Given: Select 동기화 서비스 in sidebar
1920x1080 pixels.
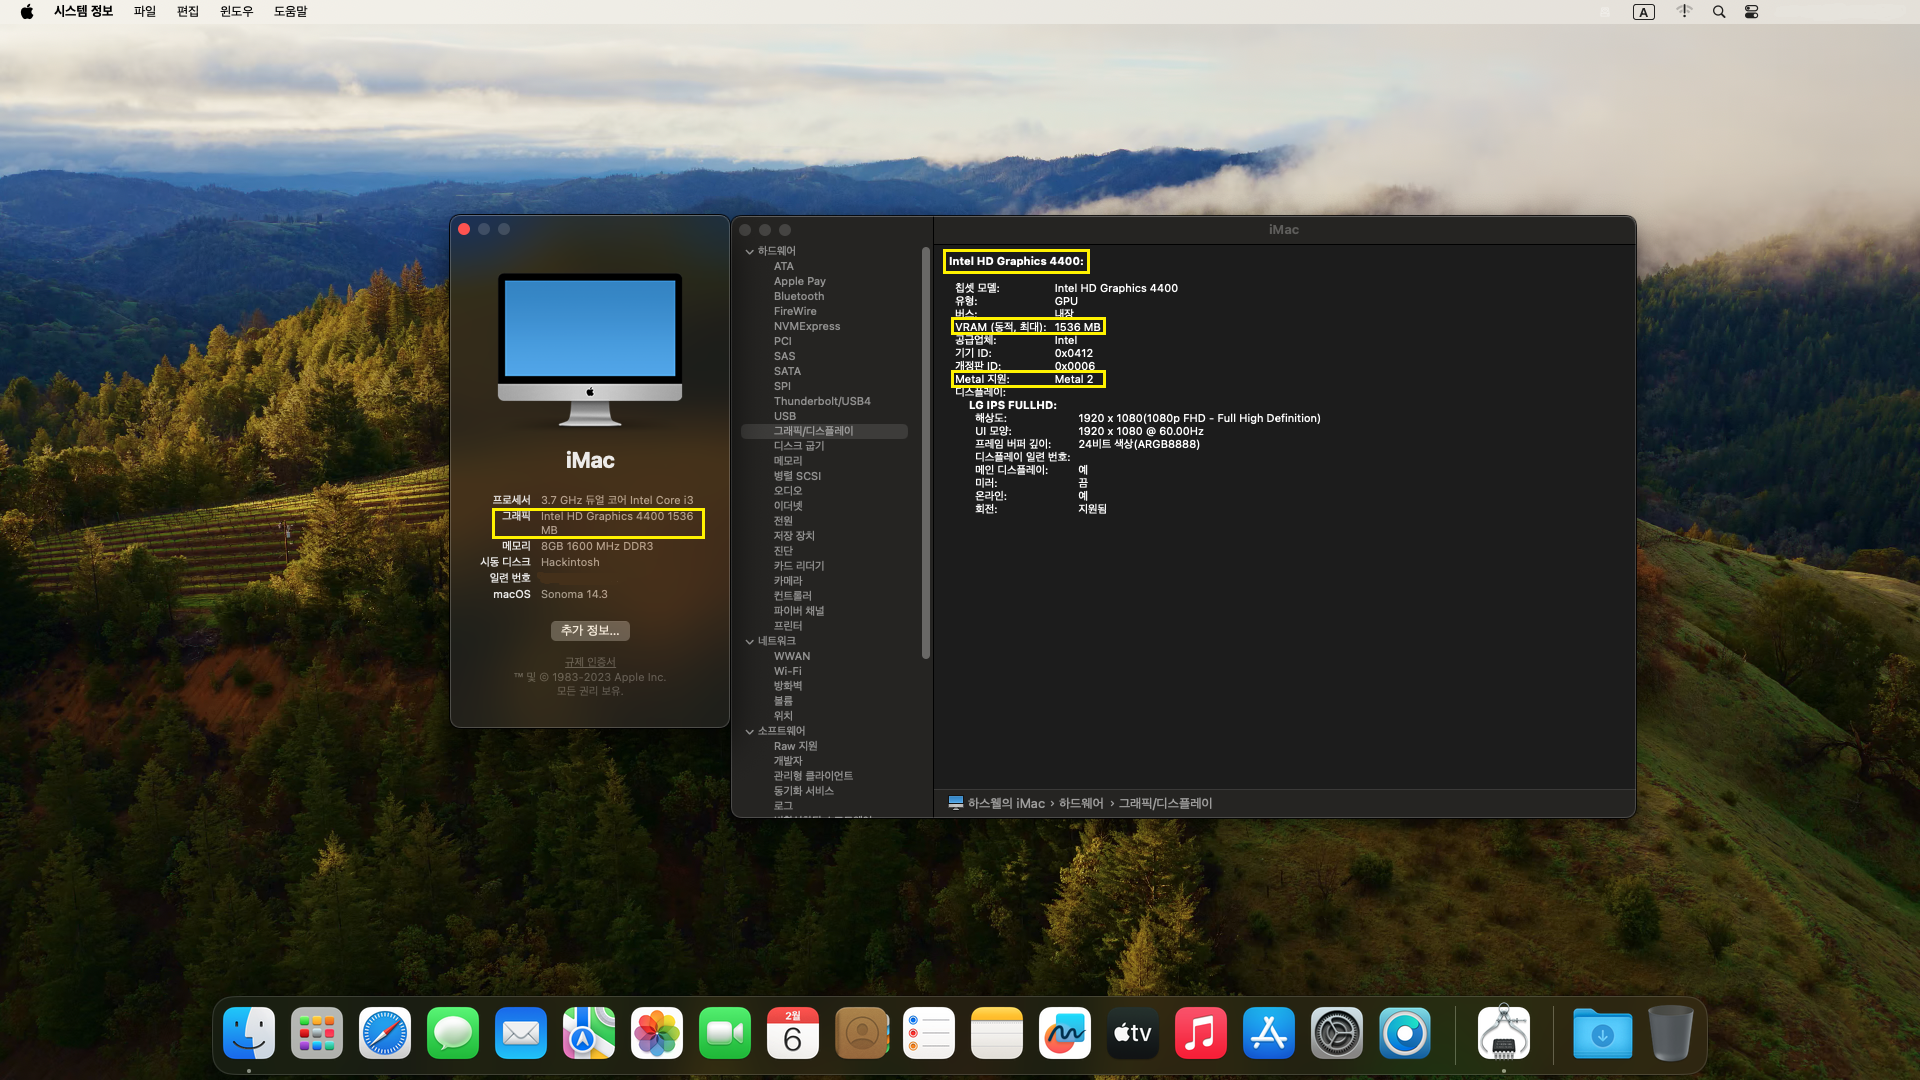Looking at the screenshot, I should point(804,792).
